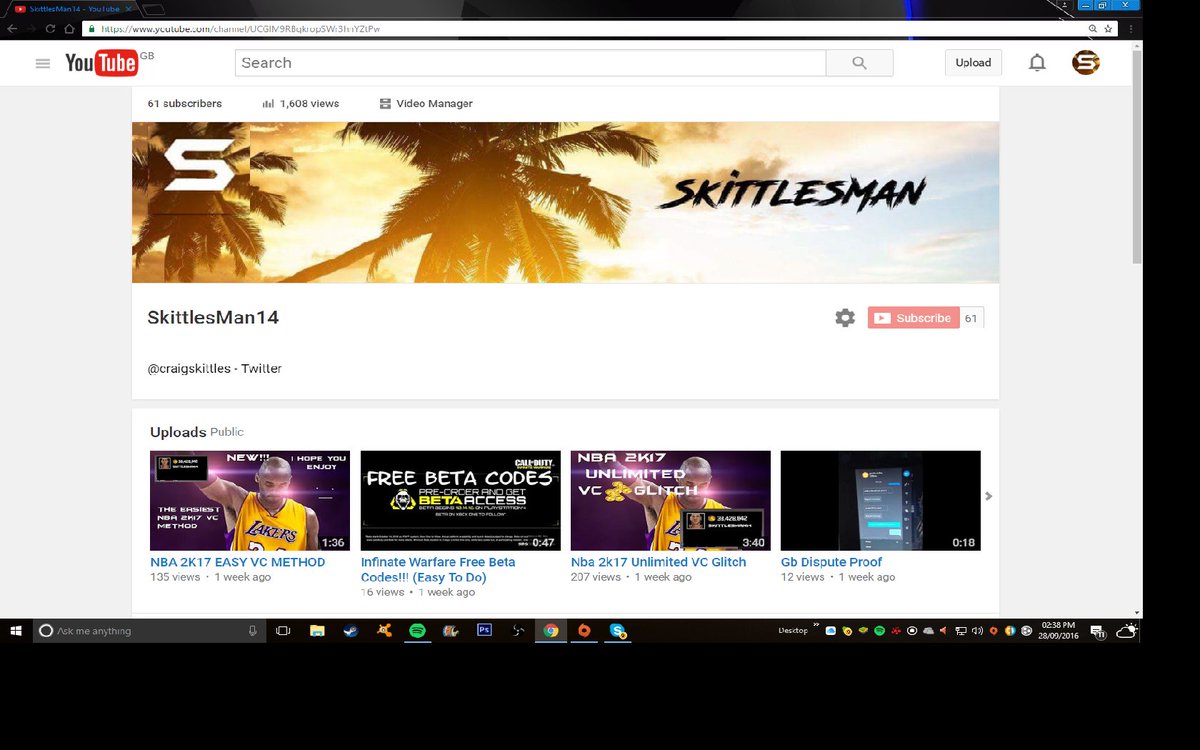This screenshot has width=1200, height=750.
Task: Open Spotify from the taskbar
Action: click(x=417, y=631)
